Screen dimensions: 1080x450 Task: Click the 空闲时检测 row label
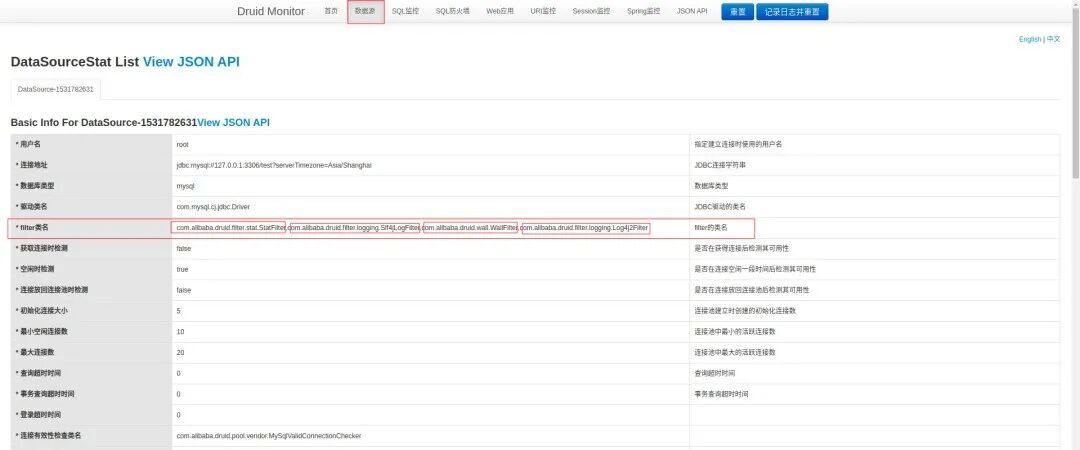pos(37,269)
